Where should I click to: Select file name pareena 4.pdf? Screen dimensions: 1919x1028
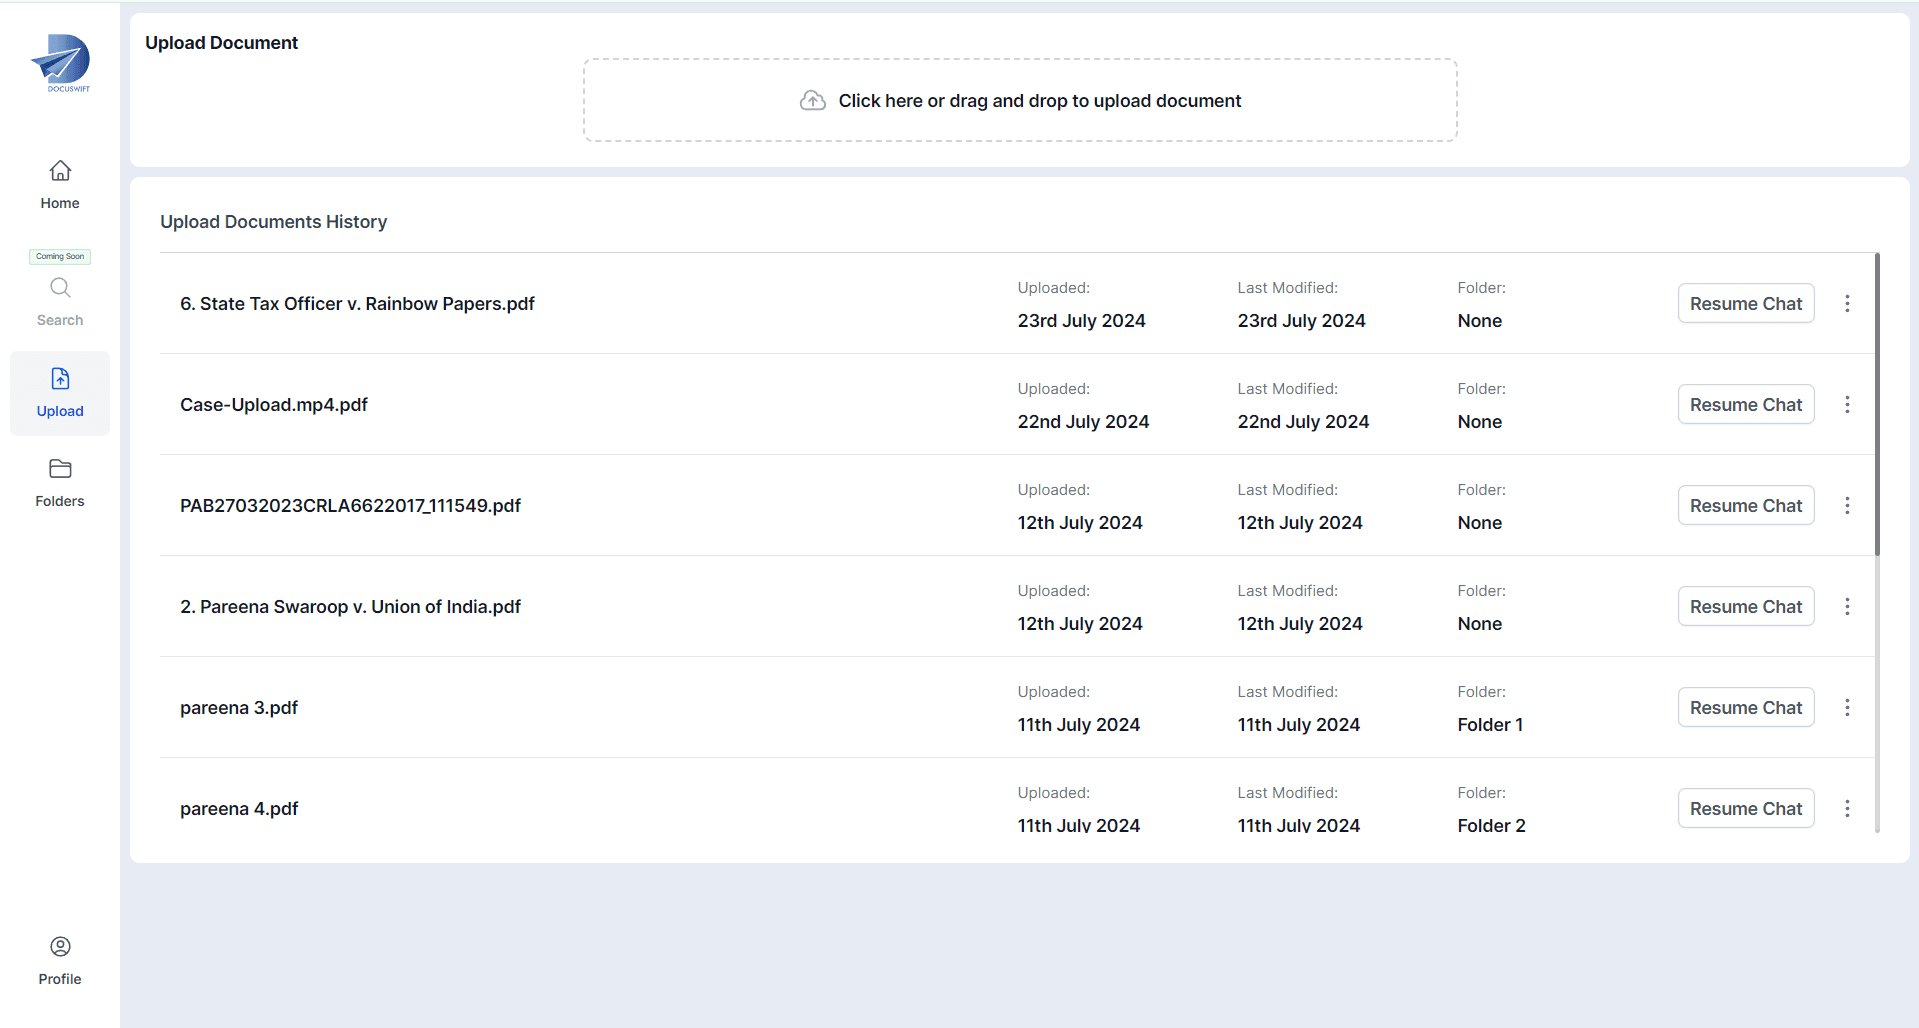pyautogui.click(x=239, y=808)
